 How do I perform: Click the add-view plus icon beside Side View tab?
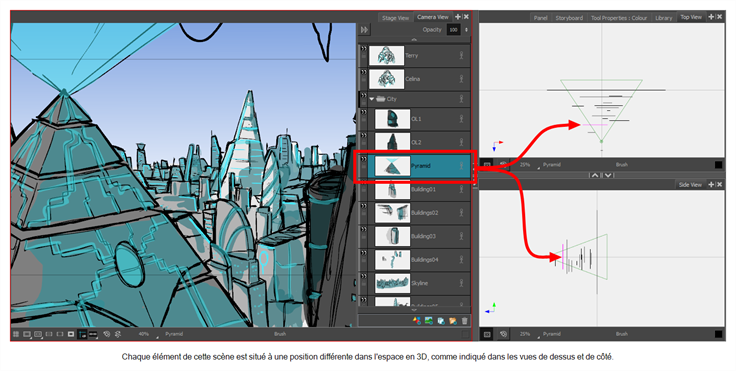coord(711,185)
